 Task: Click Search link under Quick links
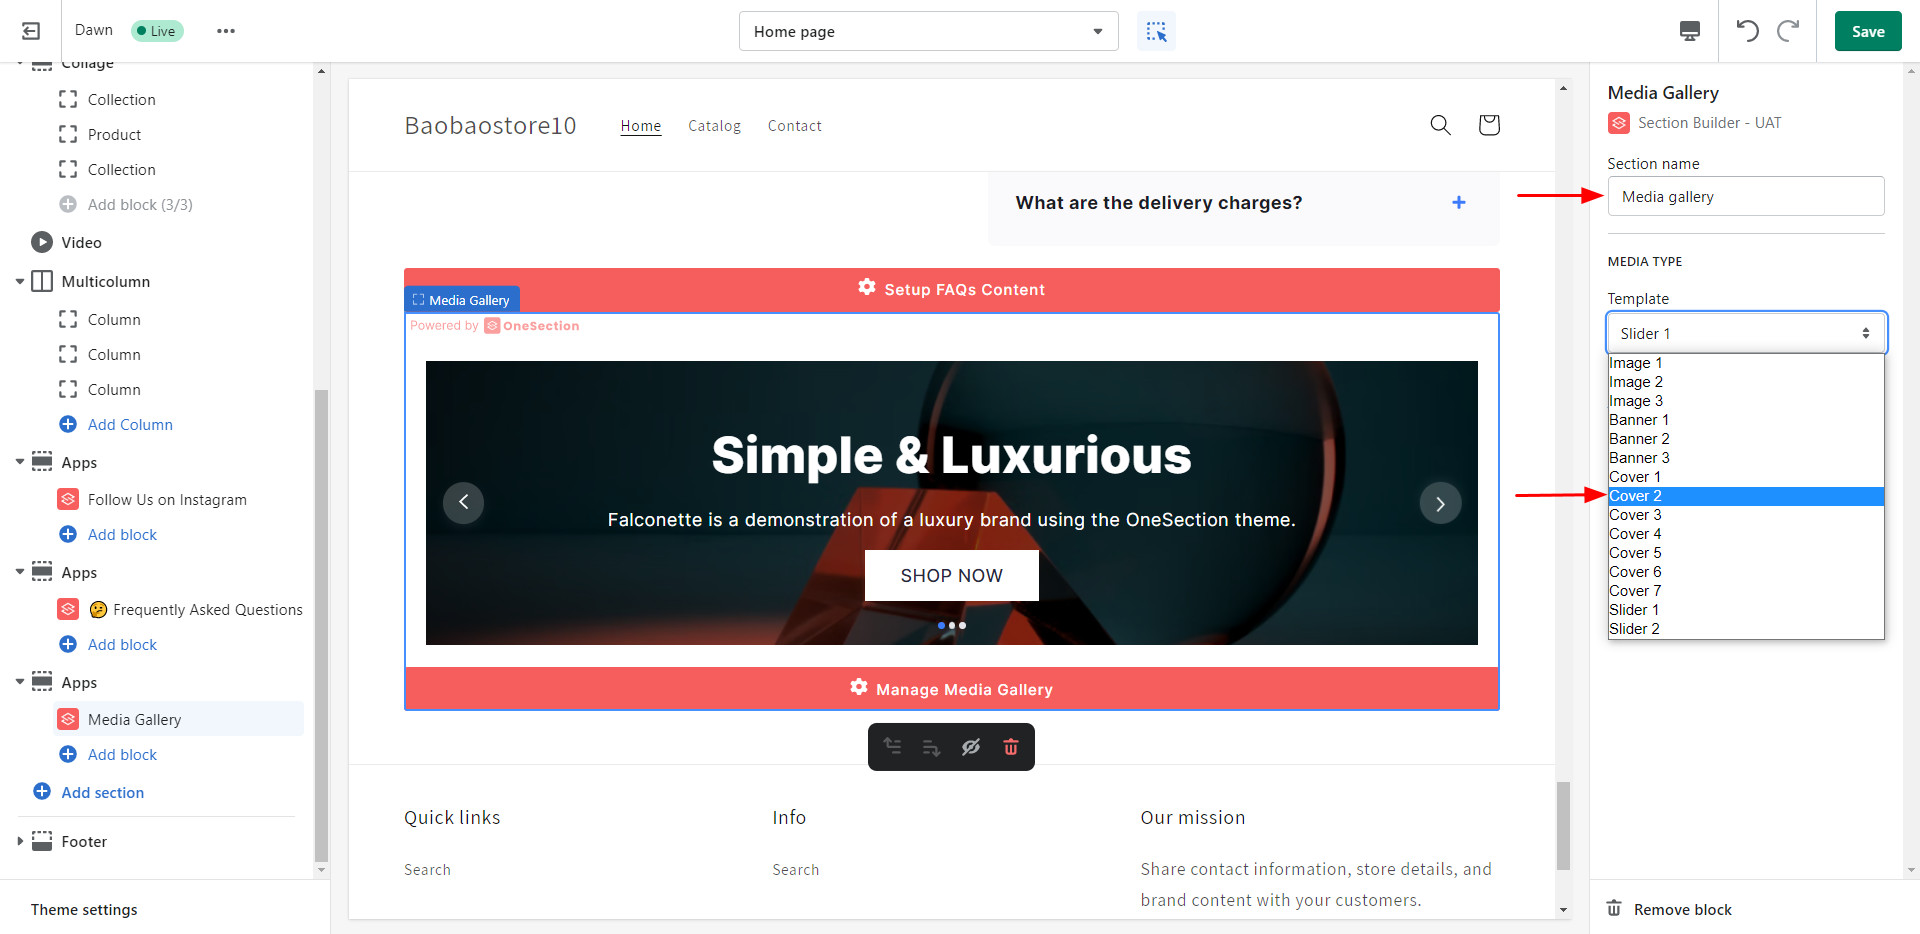427,870
